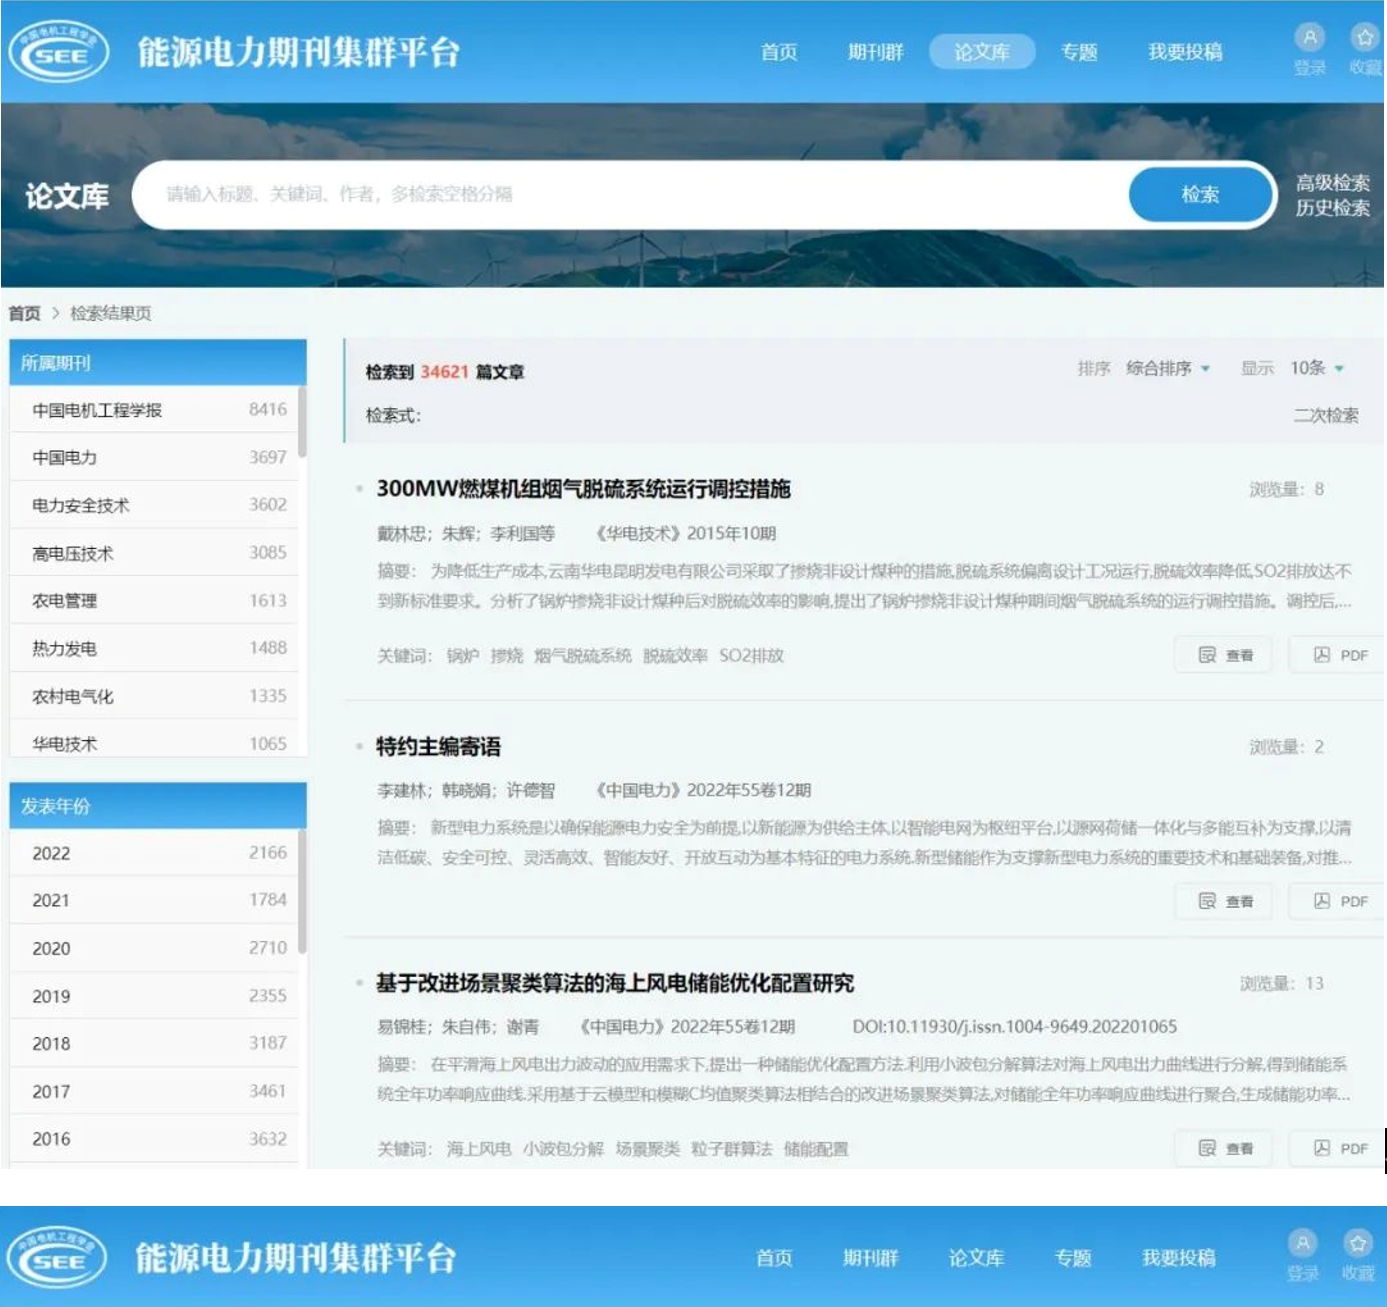Click the favorites star icon
This screenshot has width=1387, height=1307.
[x=1364, y=38]
